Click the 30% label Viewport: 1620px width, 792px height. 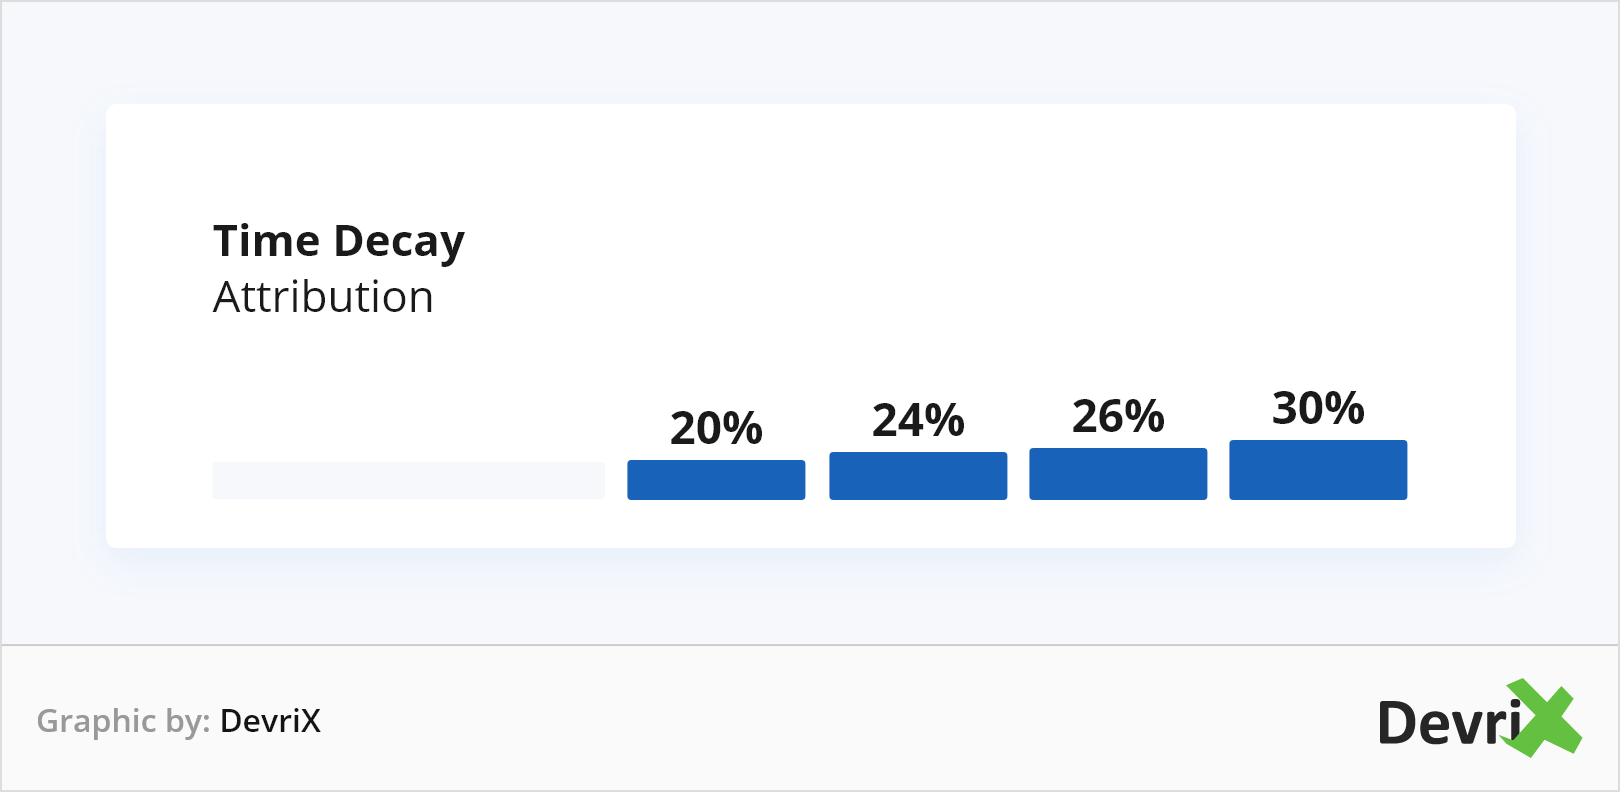(x=1318, y=408)
